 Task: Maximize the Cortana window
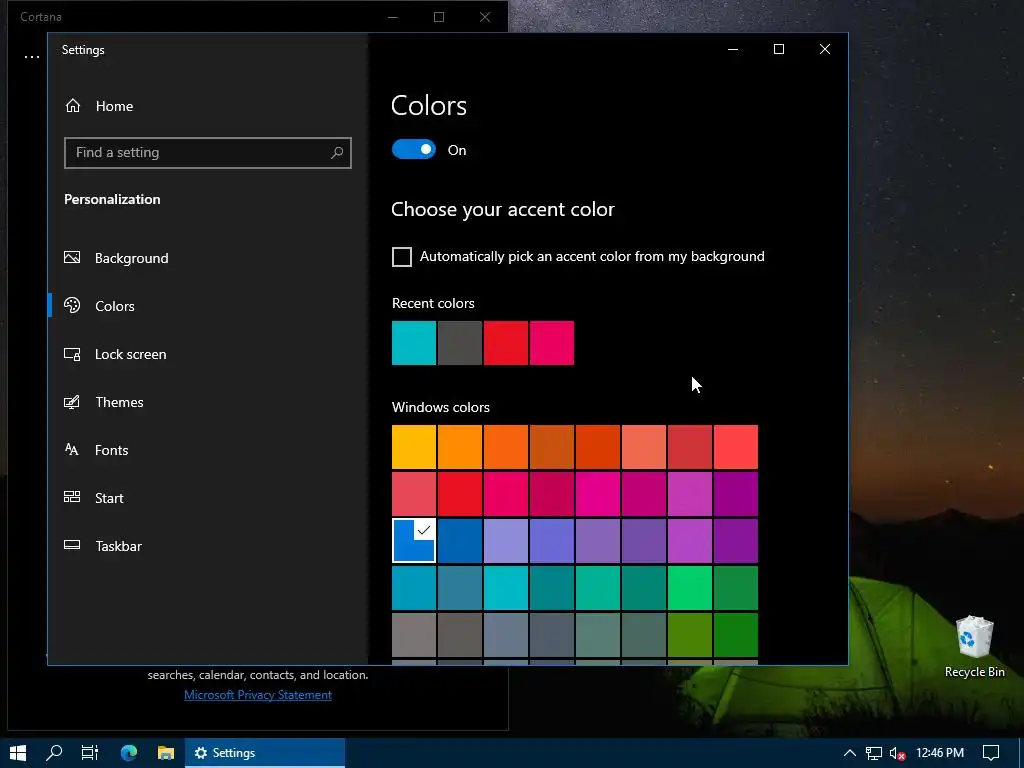point(439,17)
